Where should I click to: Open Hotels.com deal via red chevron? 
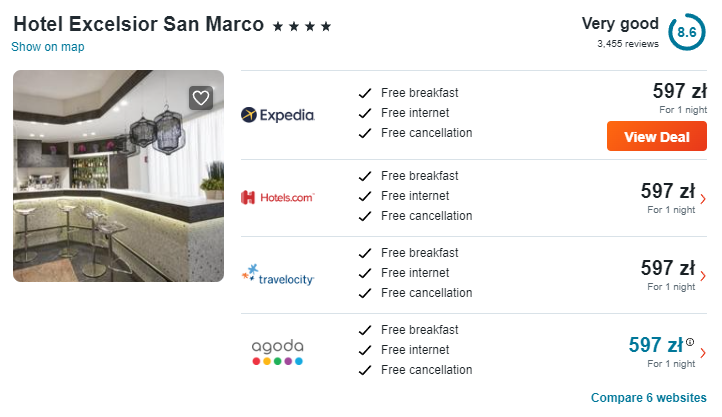click(703, 199)
